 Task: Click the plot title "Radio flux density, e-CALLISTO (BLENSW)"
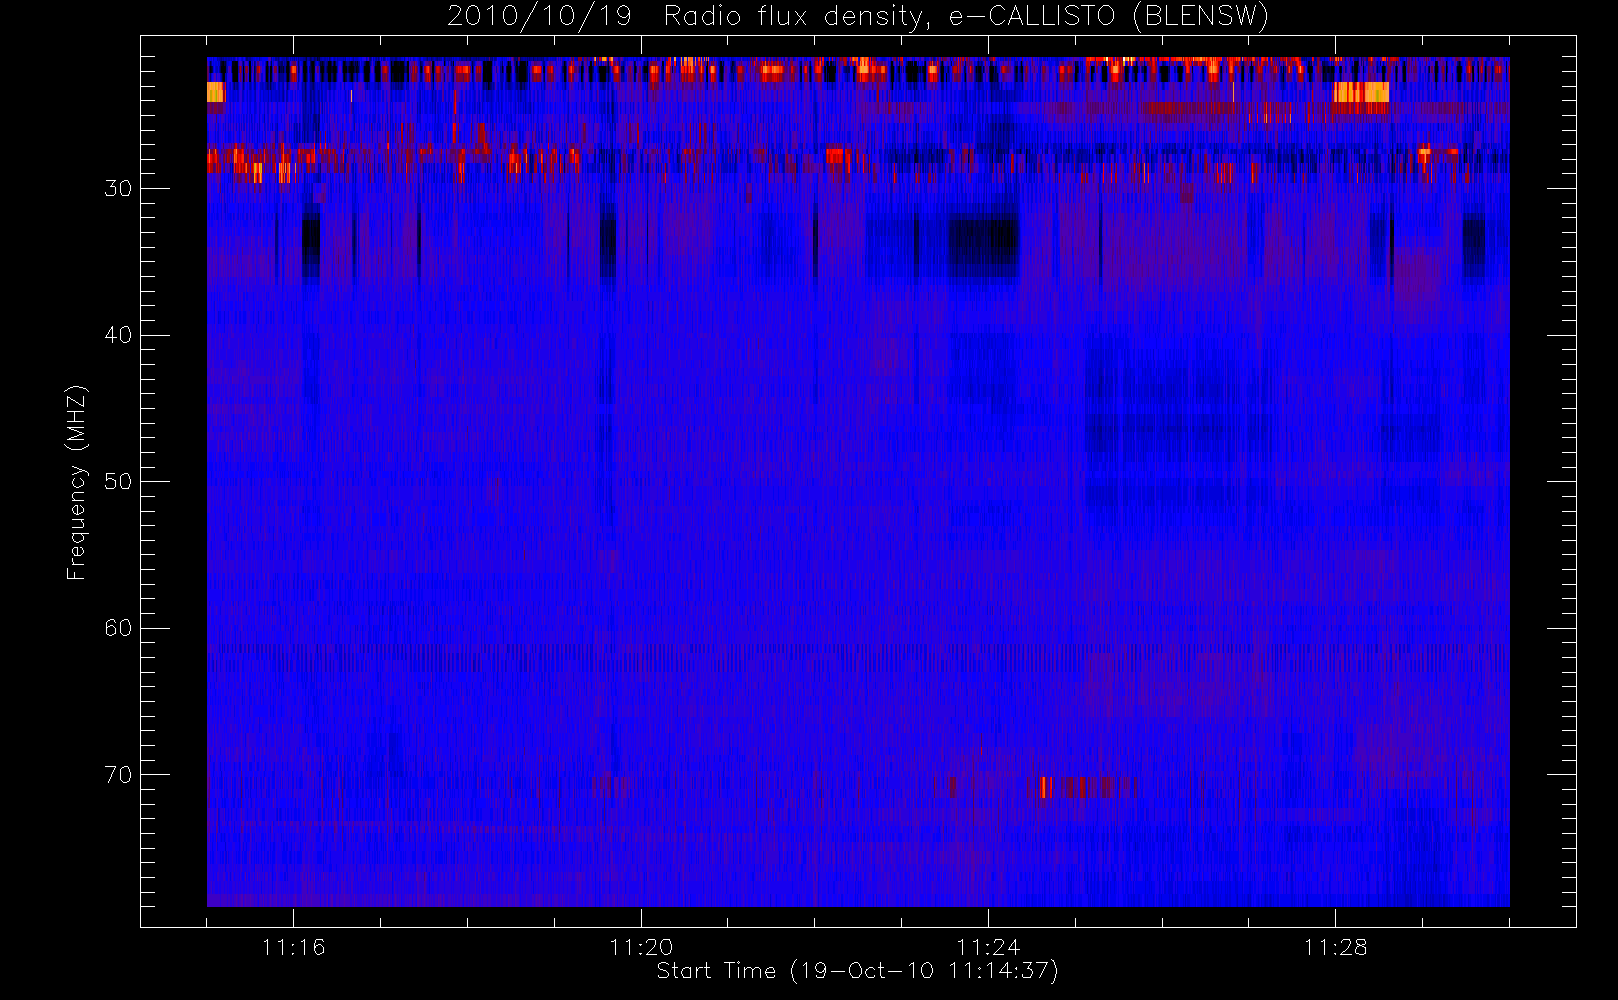(966, 17)
